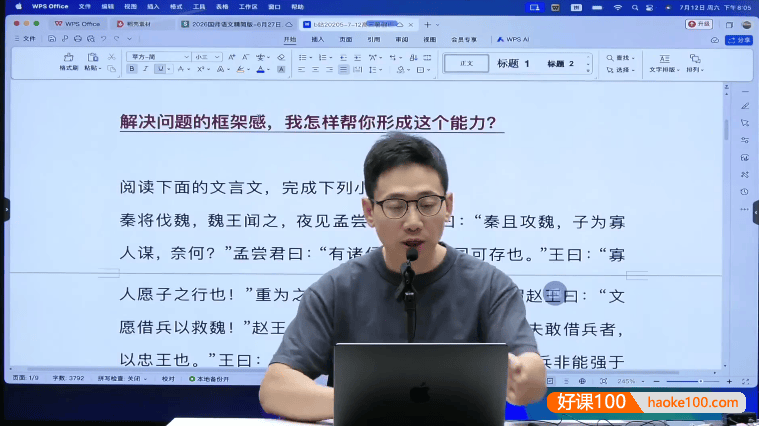The image size is (759, 426).
Task: Open the File (文件) menu
Action: click(x=25, y=39)
